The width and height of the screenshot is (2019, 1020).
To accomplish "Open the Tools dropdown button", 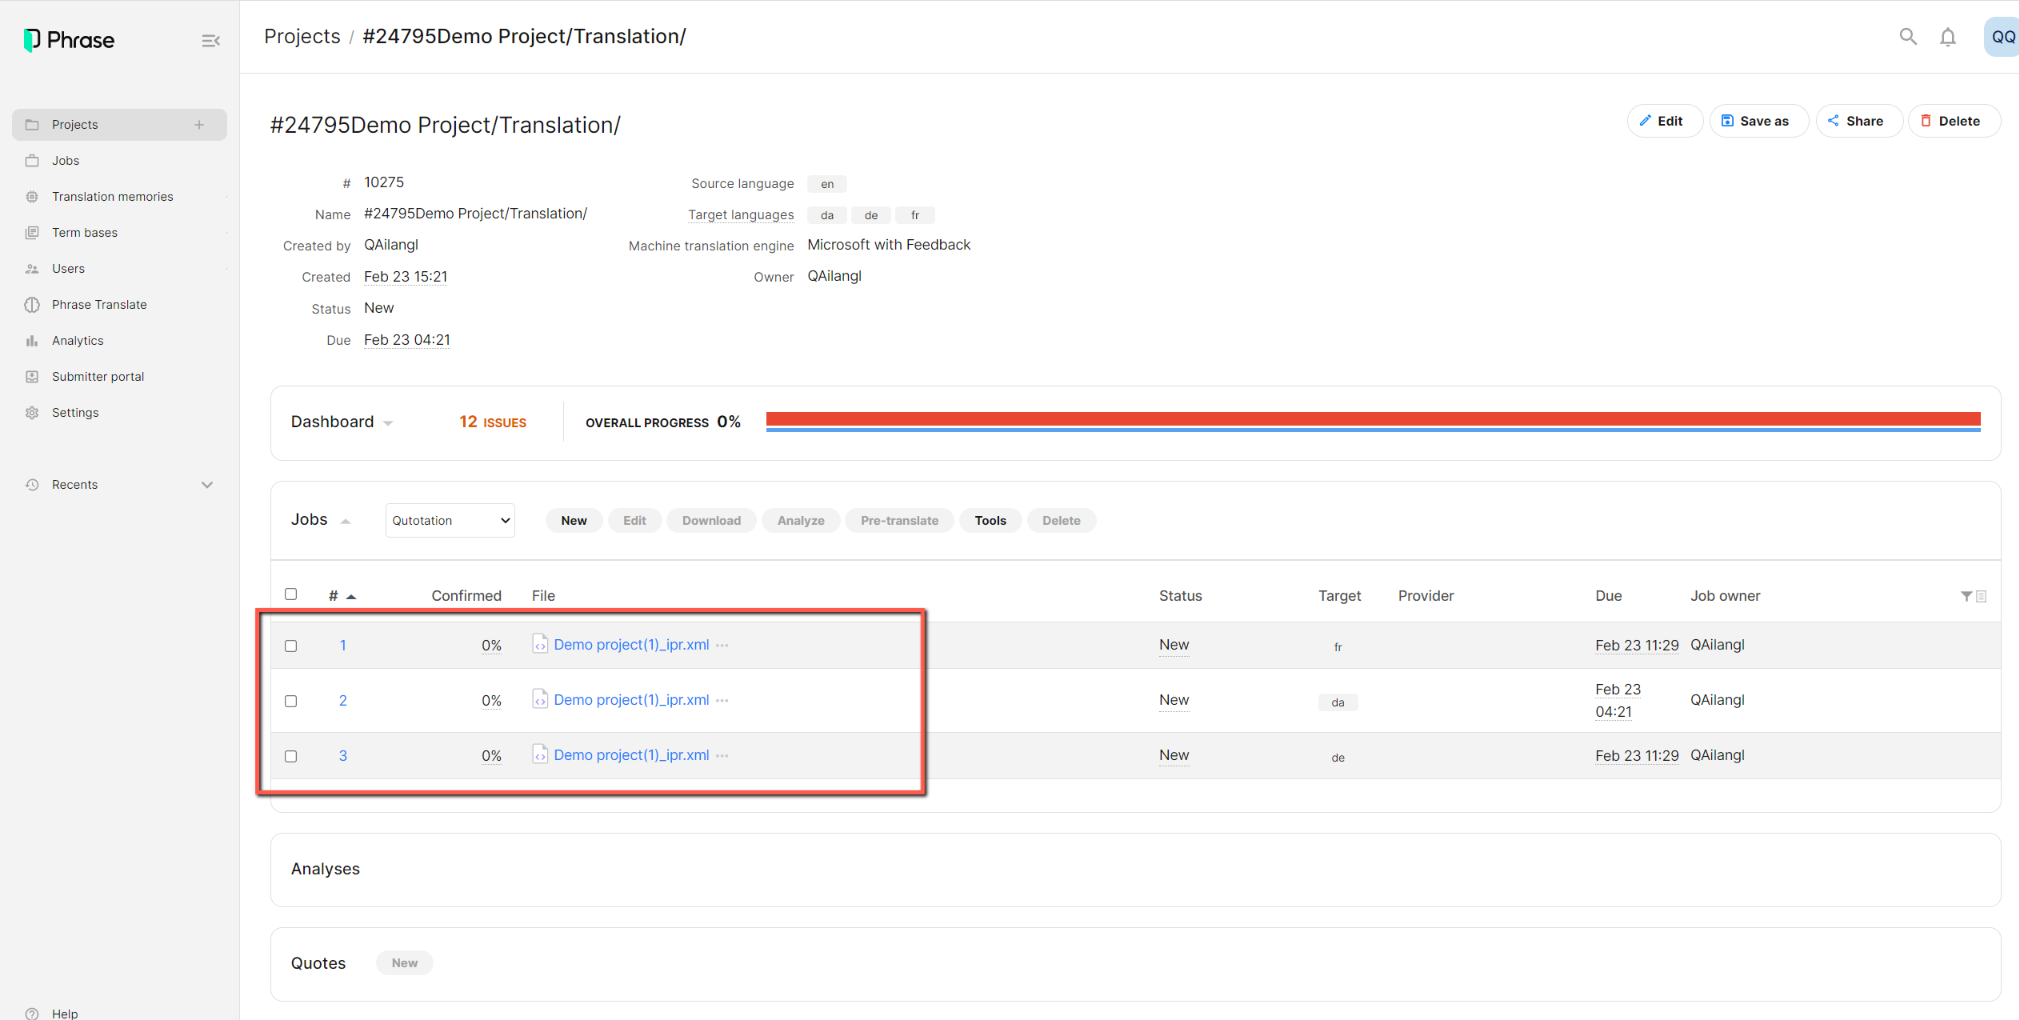I will pyautogui.click(x=990, y=520).
